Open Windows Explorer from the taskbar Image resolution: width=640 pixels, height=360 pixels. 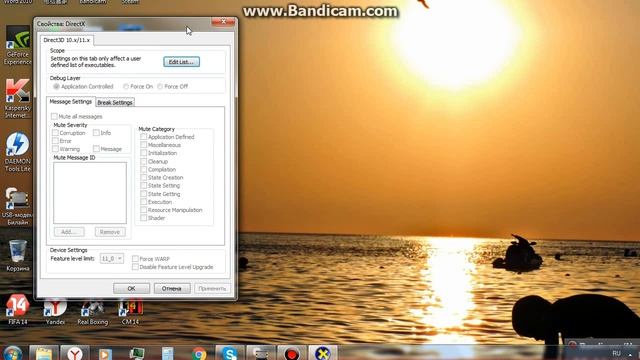pos(44,353)
